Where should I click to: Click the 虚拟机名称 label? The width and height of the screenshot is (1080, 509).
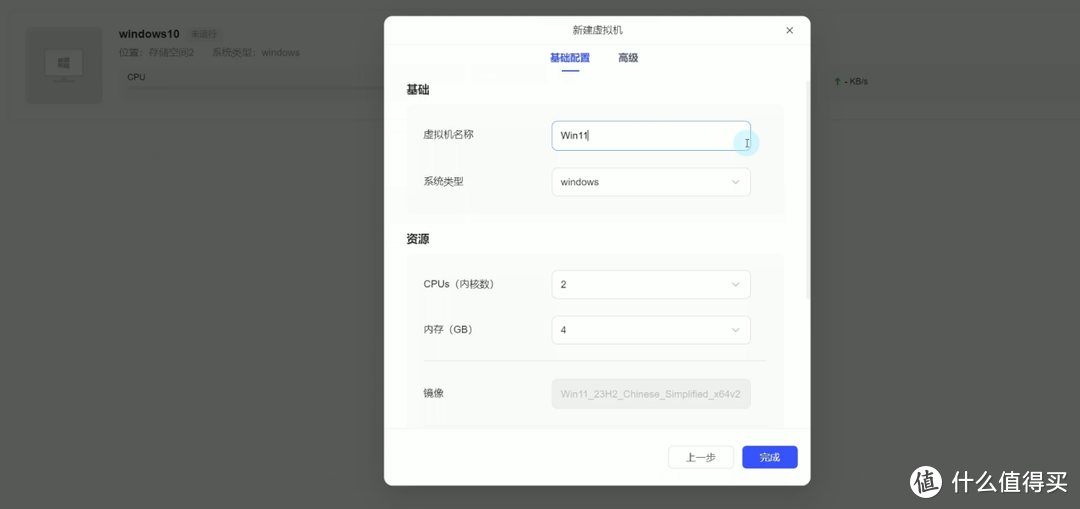tap(448, 135)
